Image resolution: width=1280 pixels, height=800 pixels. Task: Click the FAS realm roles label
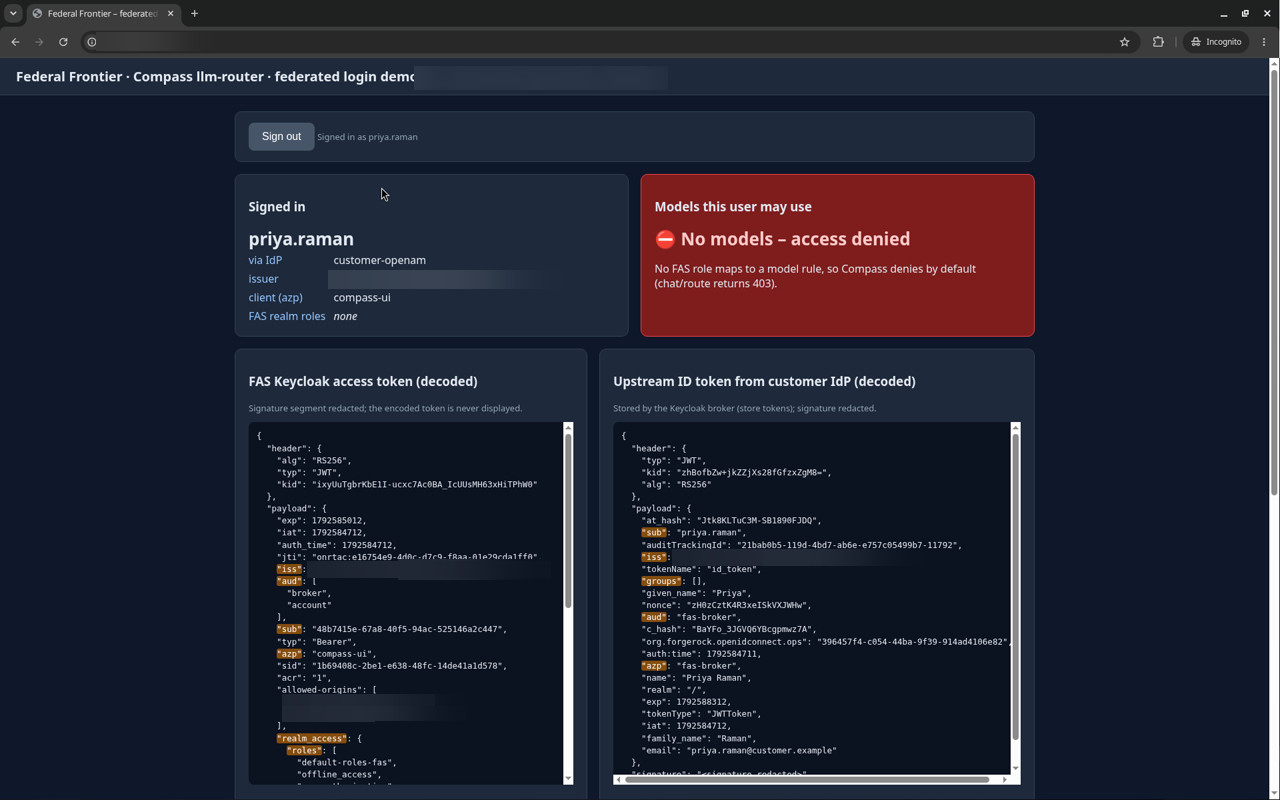(287, 316)
